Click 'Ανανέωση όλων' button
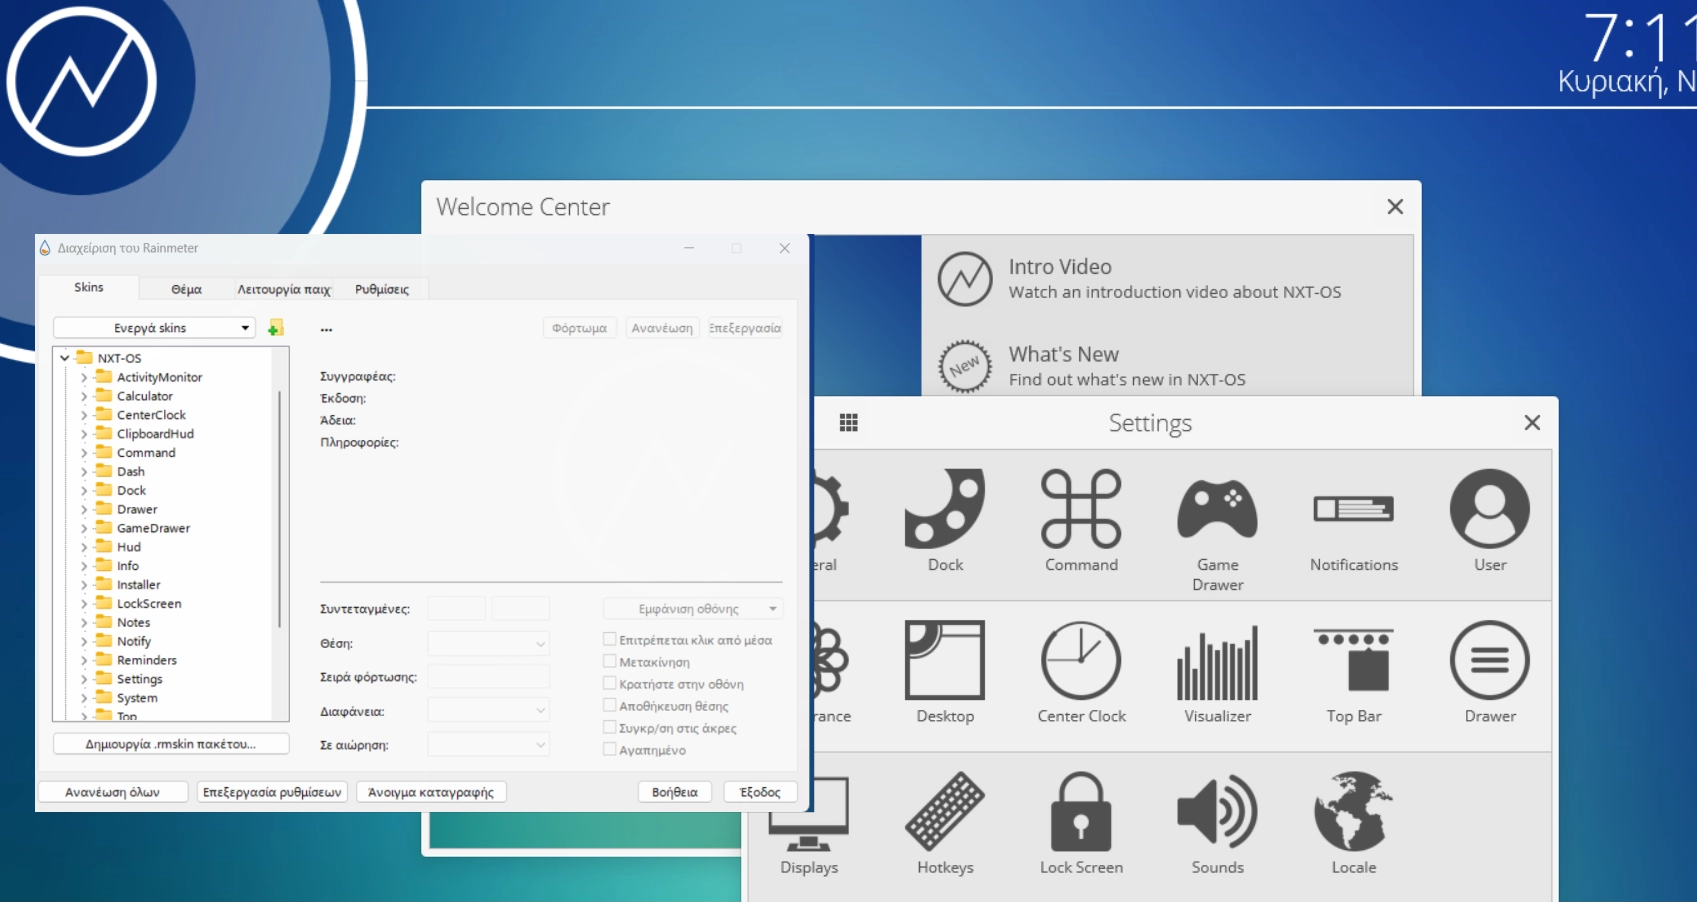Viewport: 1698px width, 903px height. coord(112,792)
